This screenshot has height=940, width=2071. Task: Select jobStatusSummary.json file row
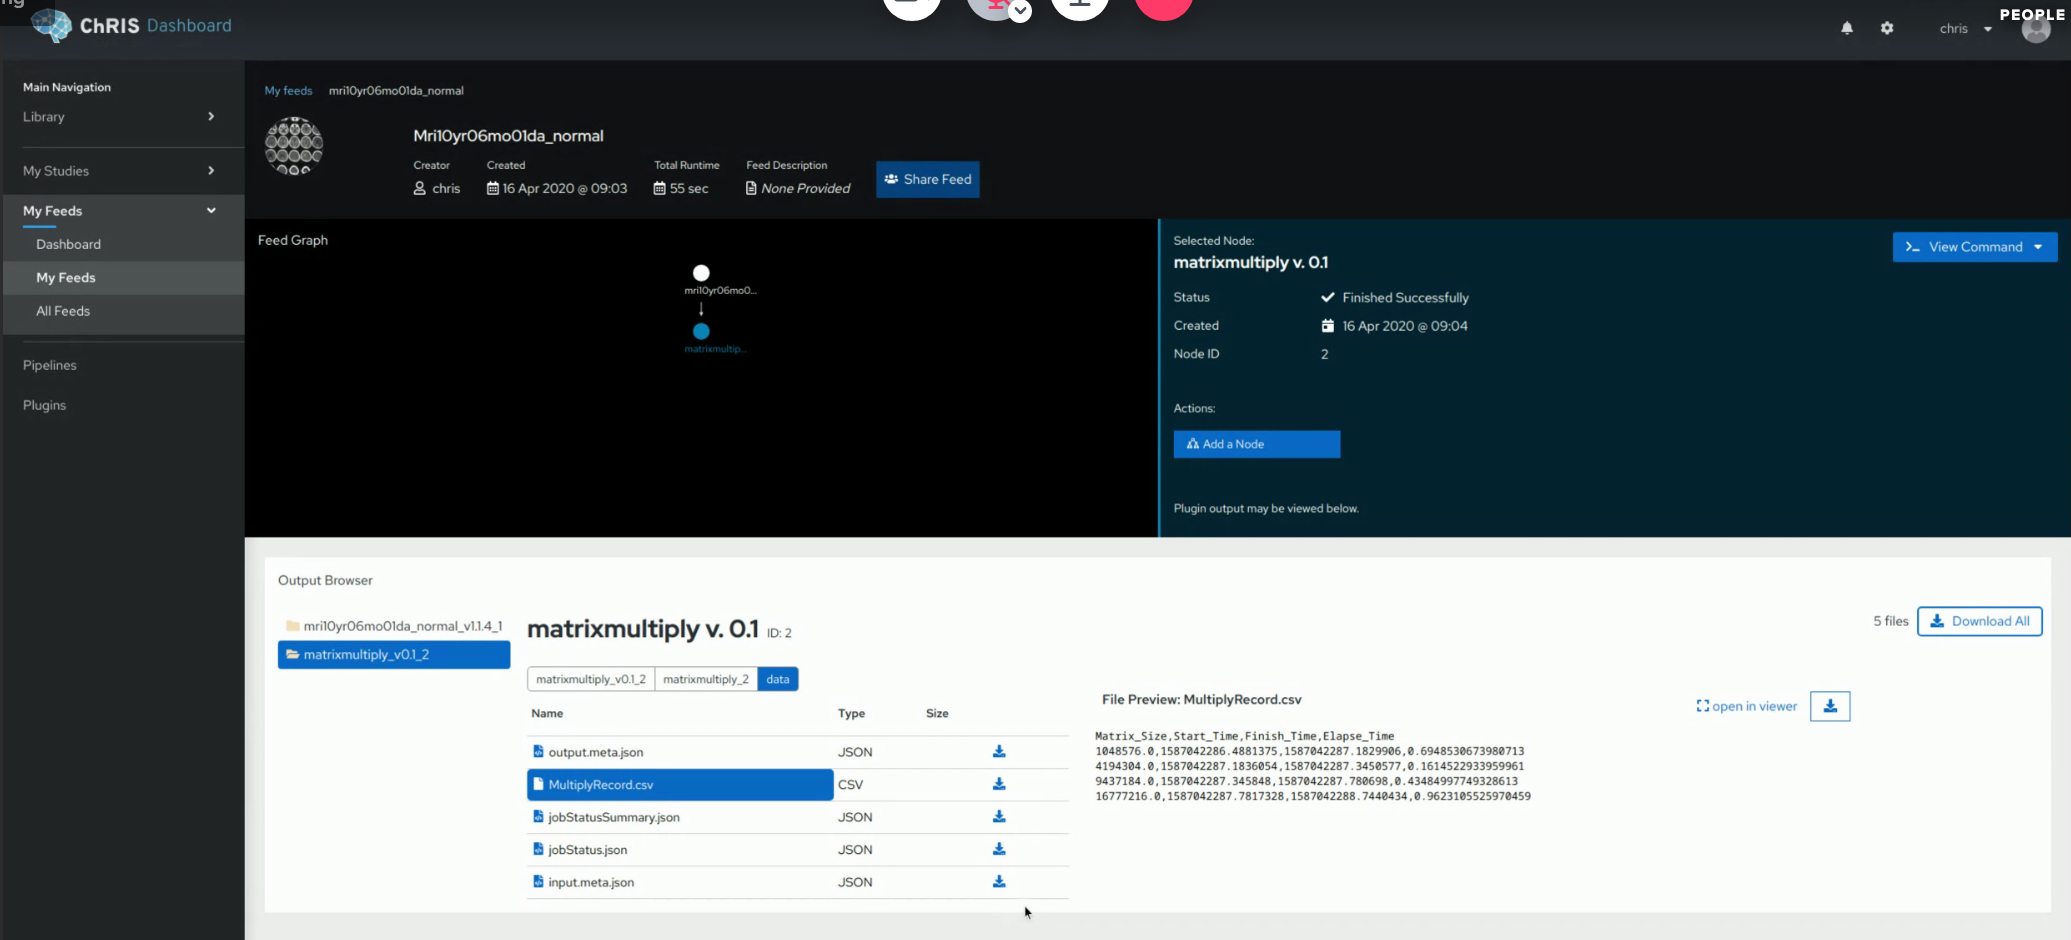(x=798, y=817)
